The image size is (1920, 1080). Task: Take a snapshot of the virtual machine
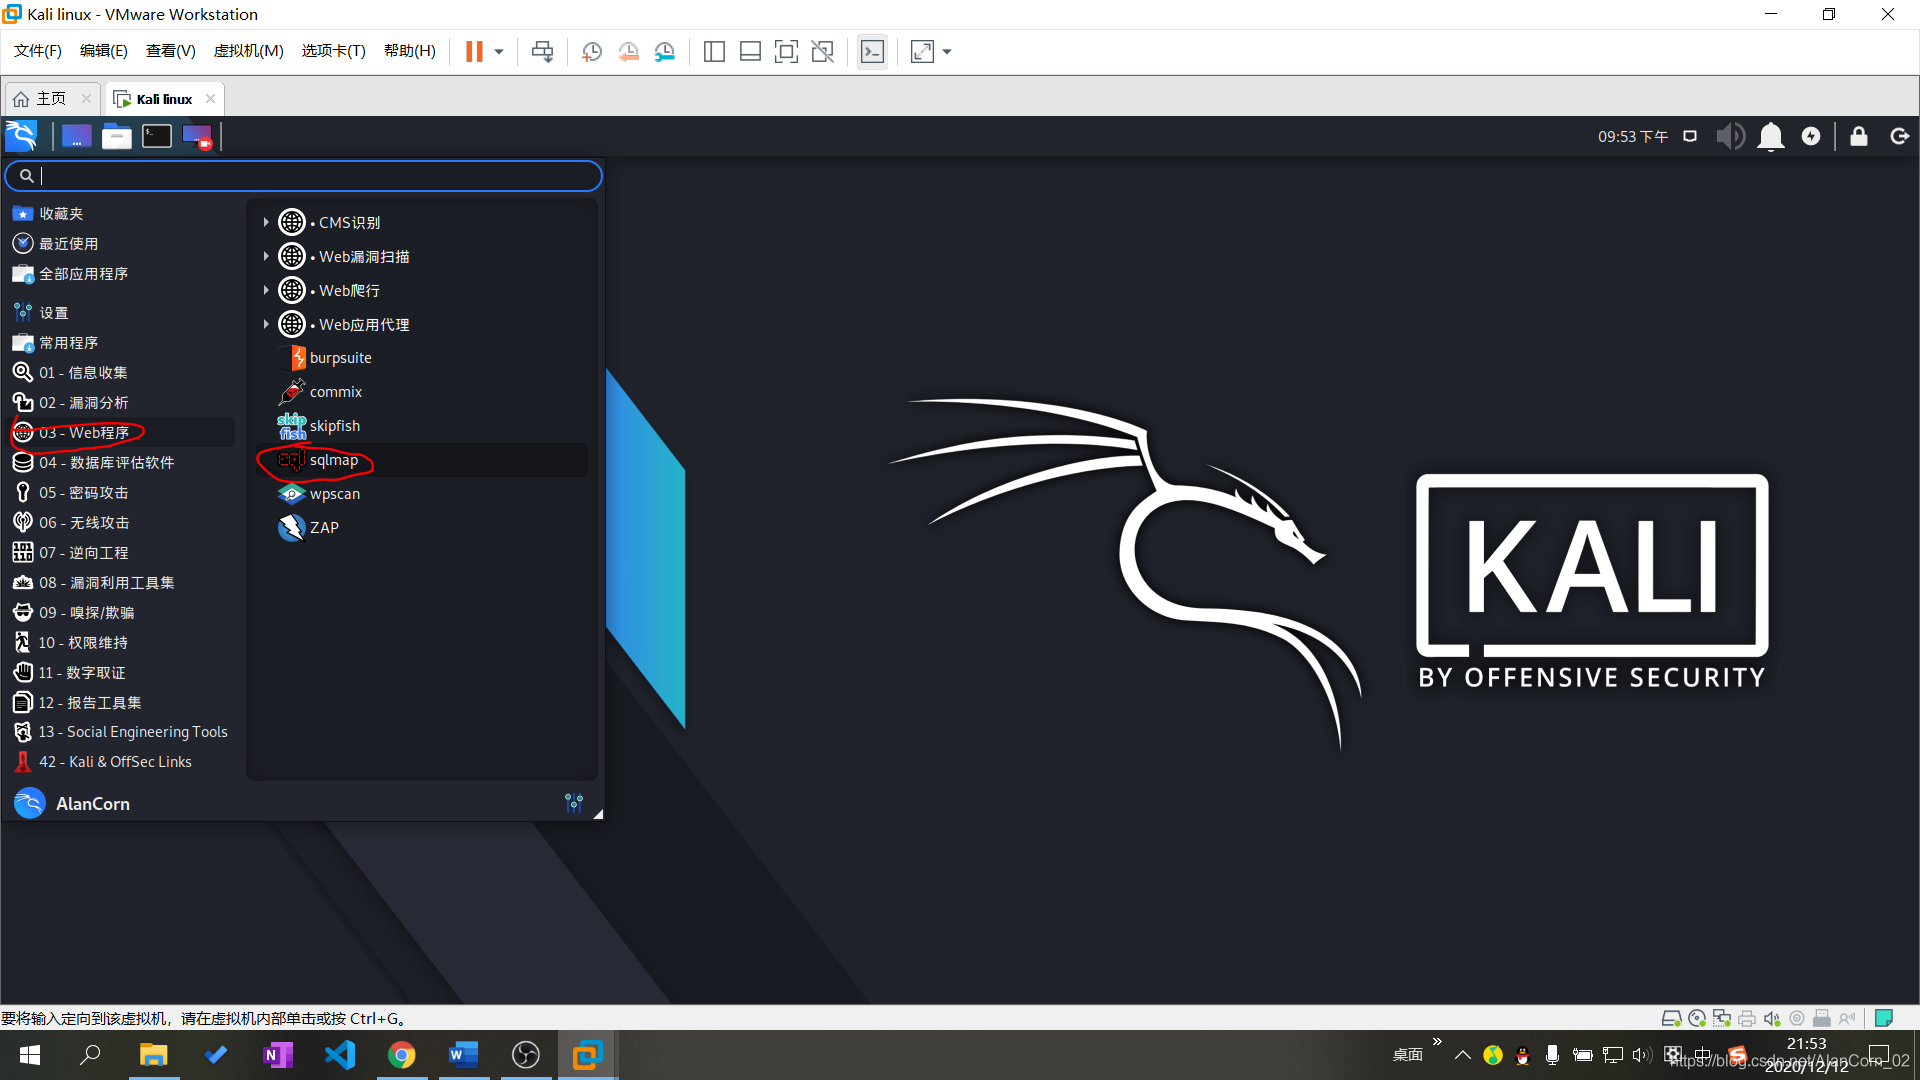coord(592,52)
